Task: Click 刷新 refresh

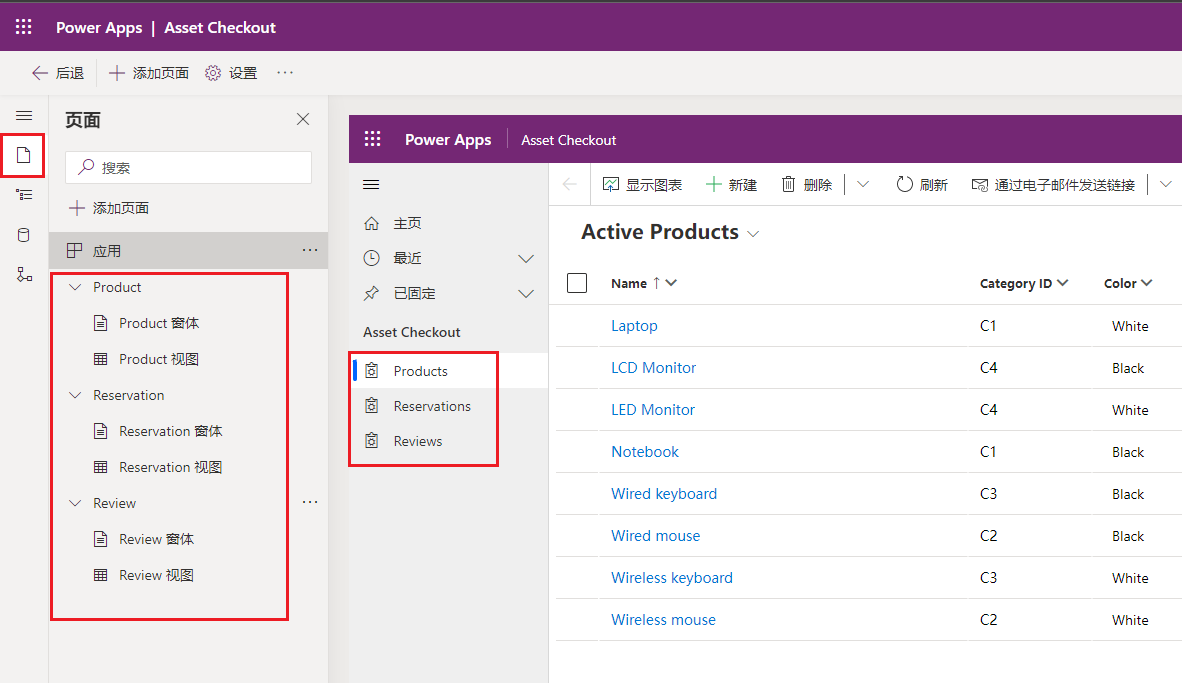Action: pyautogui.click(x=922, y=185)
